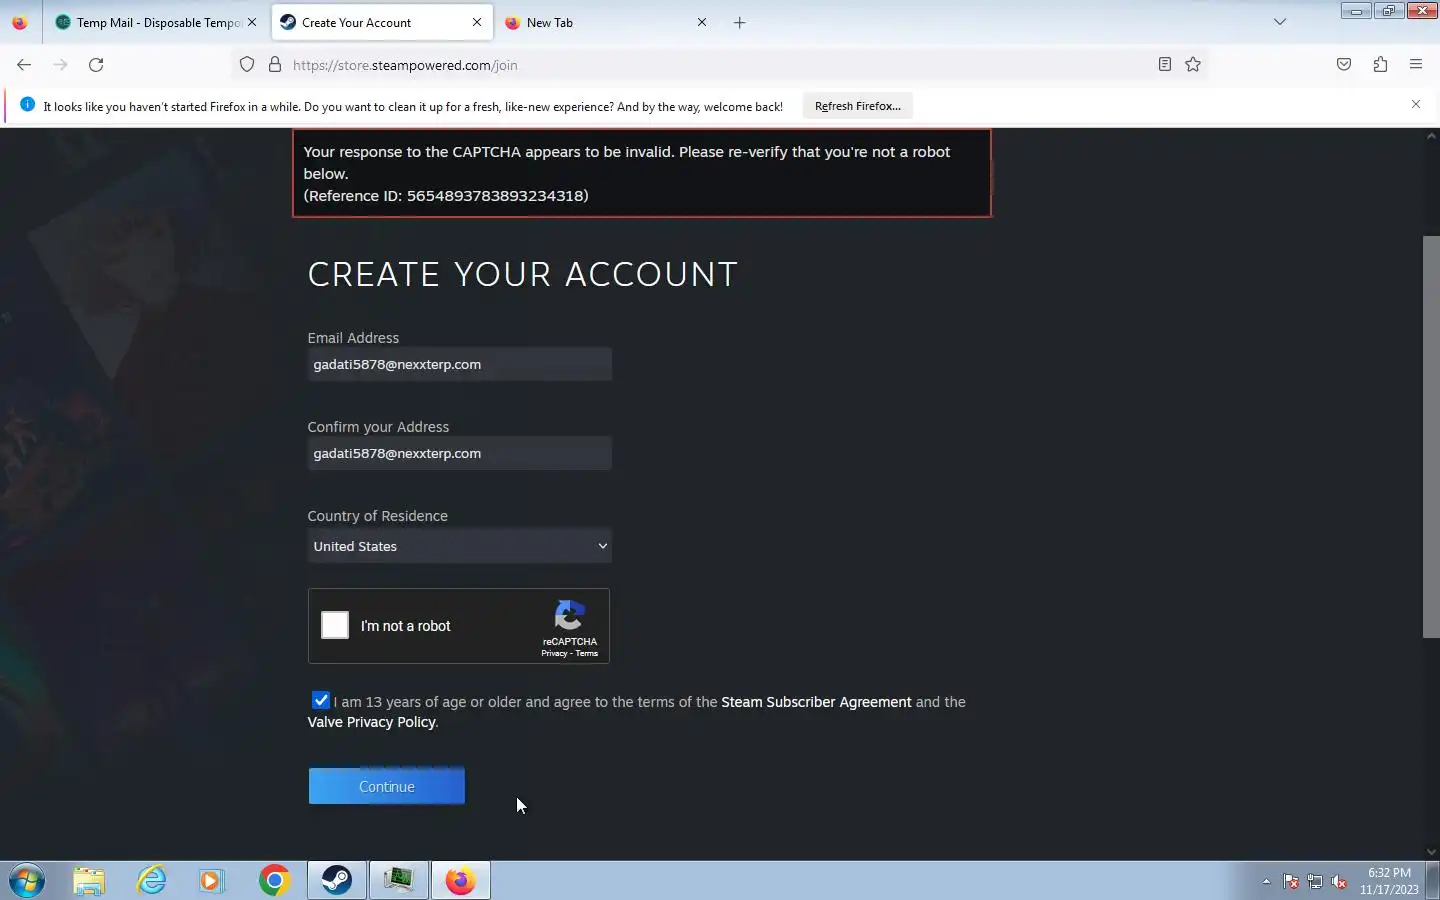
Task: Open the Firefox hamburger application menu
Action: tap(1416, 65)
